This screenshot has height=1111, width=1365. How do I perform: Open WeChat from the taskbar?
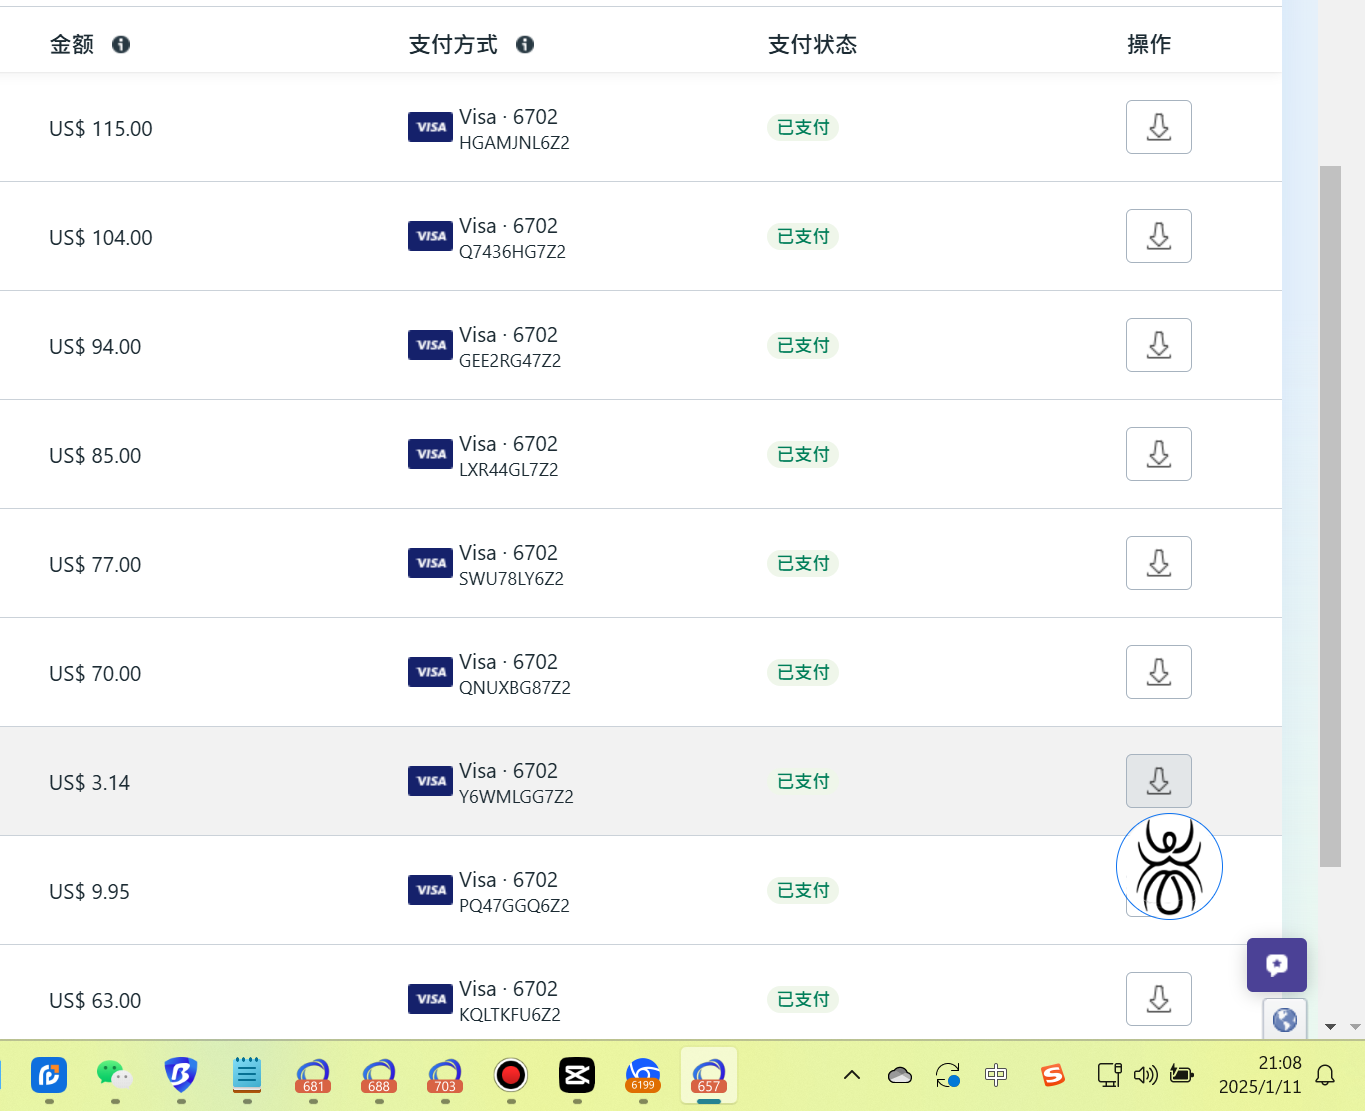[x=114, y=1075]
